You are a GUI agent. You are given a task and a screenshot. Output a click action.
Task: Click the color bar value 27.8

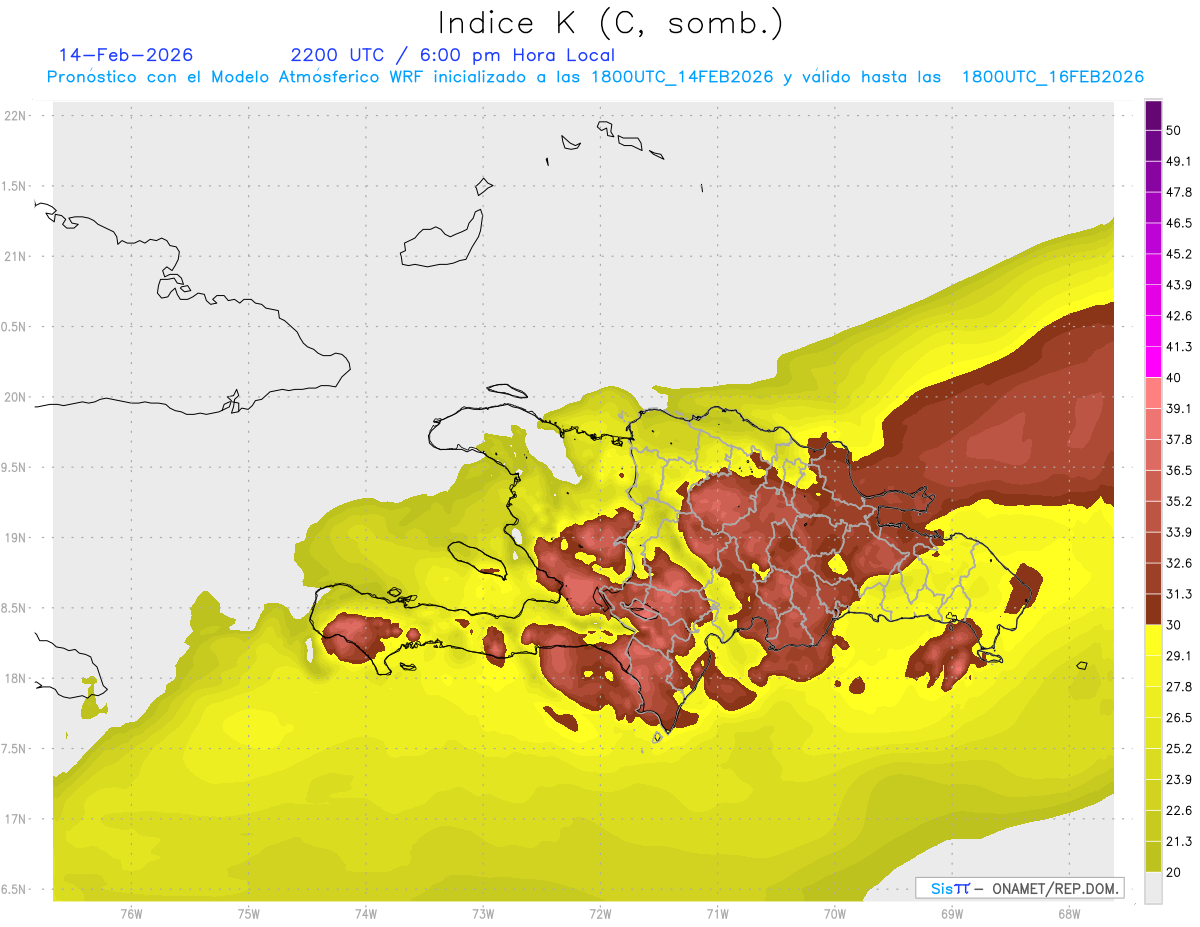pyautogui.click(x=1179, y=687)
